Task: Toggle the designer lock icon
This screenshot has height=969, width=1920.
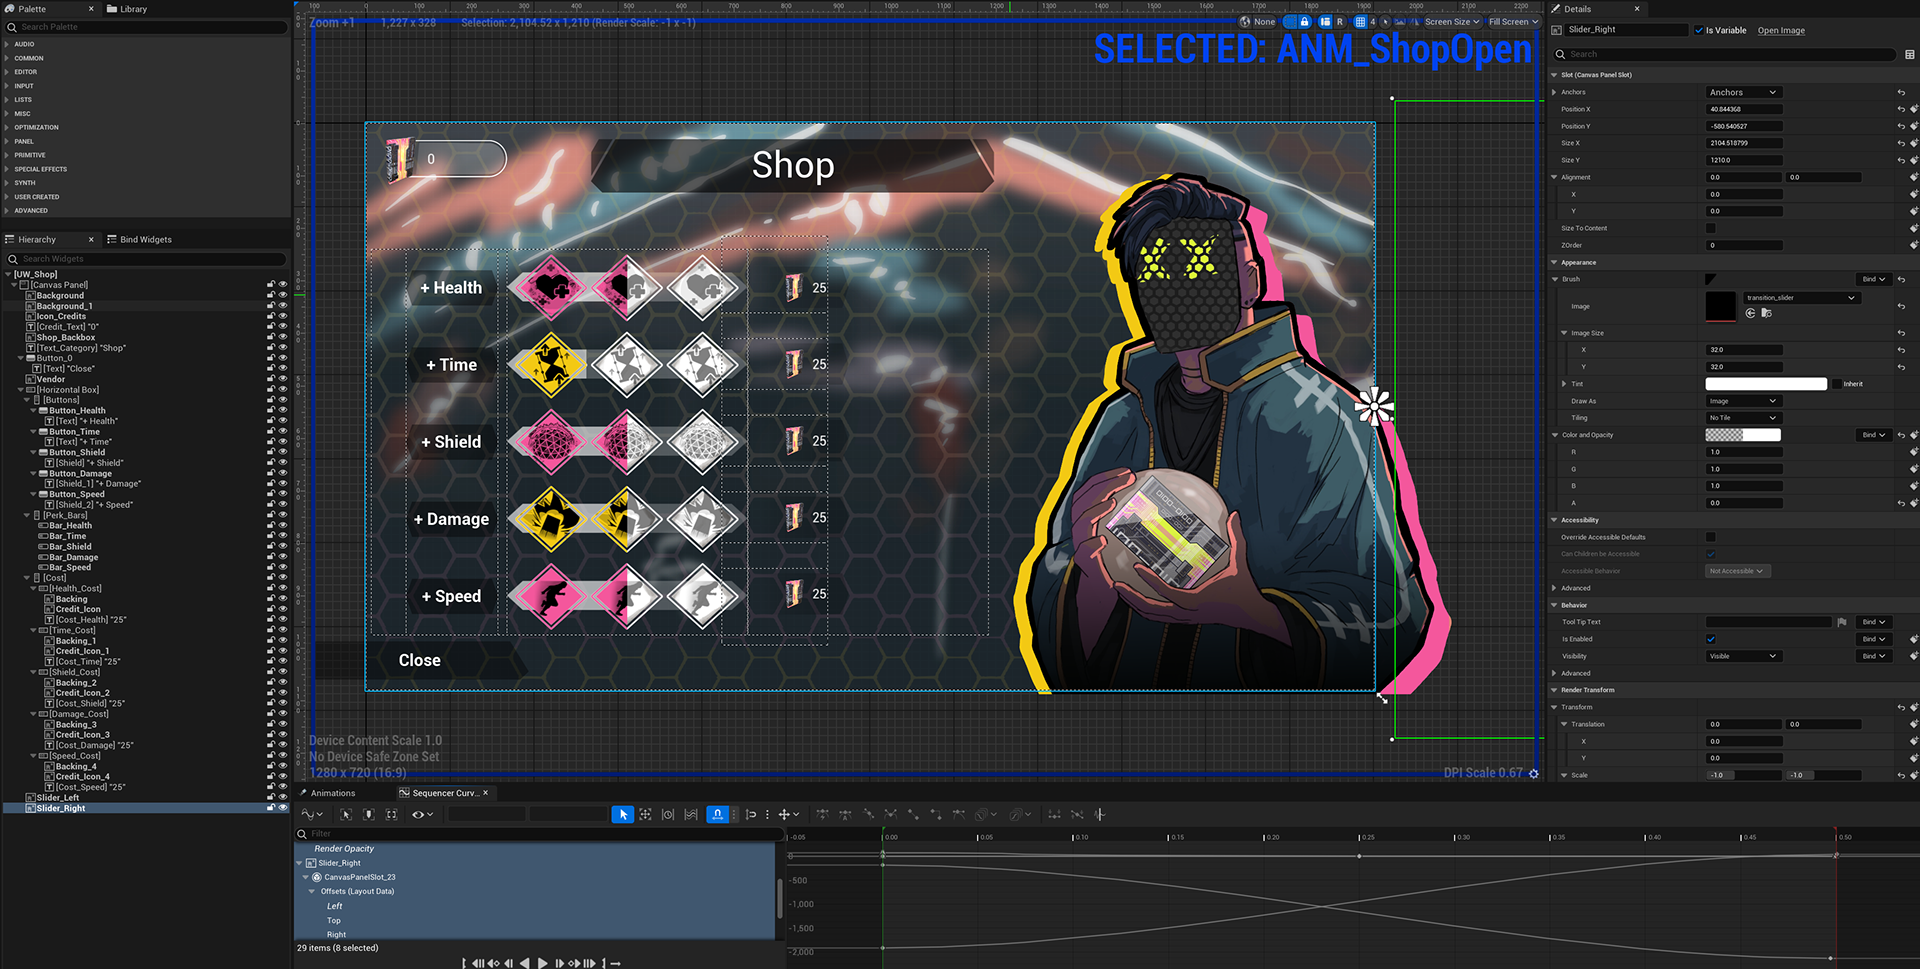Action: click(x=1304, y=22)
